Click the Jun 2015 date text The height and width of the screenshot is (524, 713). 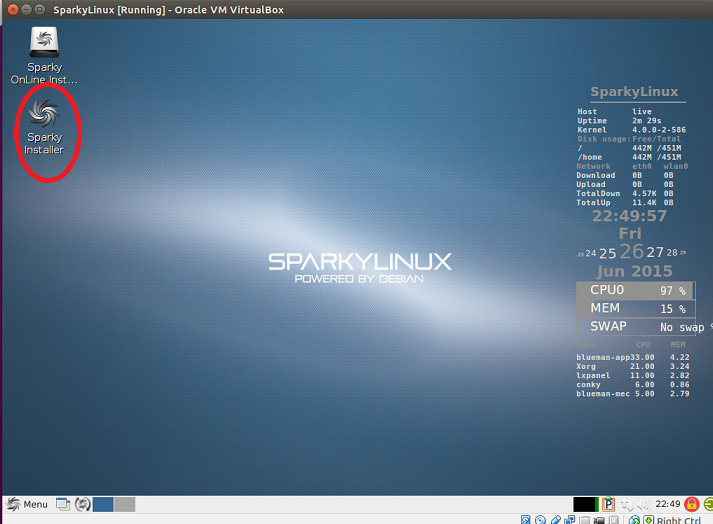(x=635, y=271)
